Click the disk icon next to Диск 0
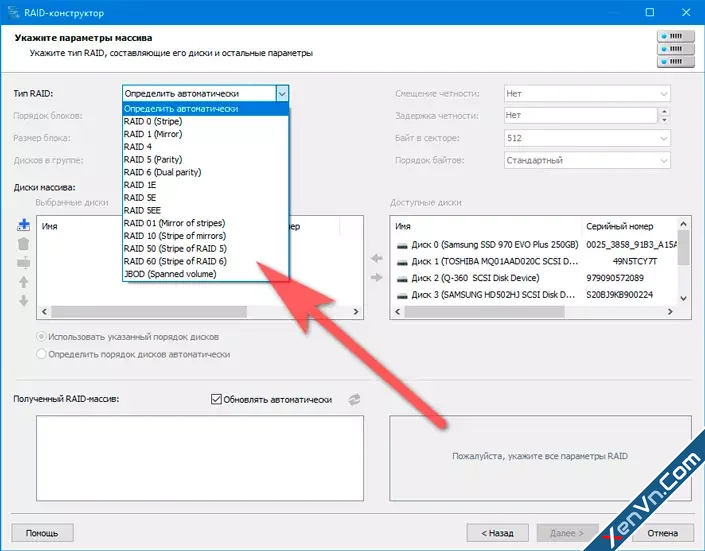This screenshot has height=551, width=705. (402, 246)
